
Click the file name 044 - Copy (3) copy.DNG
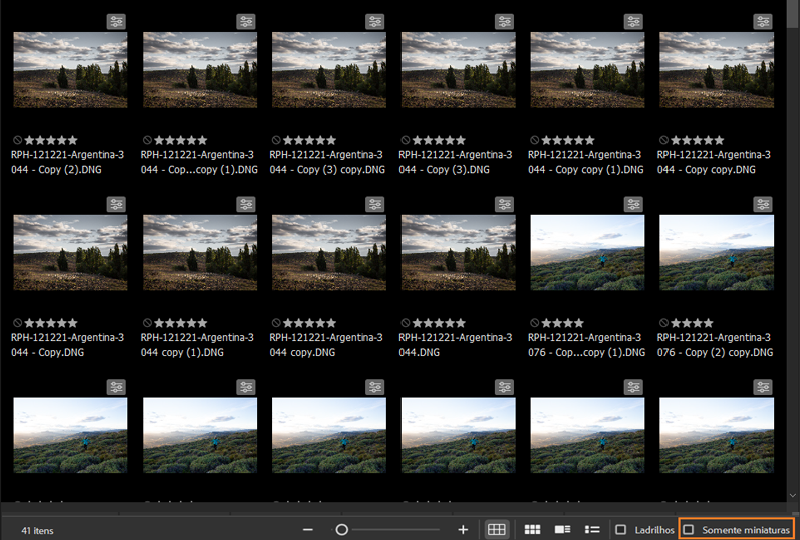[327, 162]
